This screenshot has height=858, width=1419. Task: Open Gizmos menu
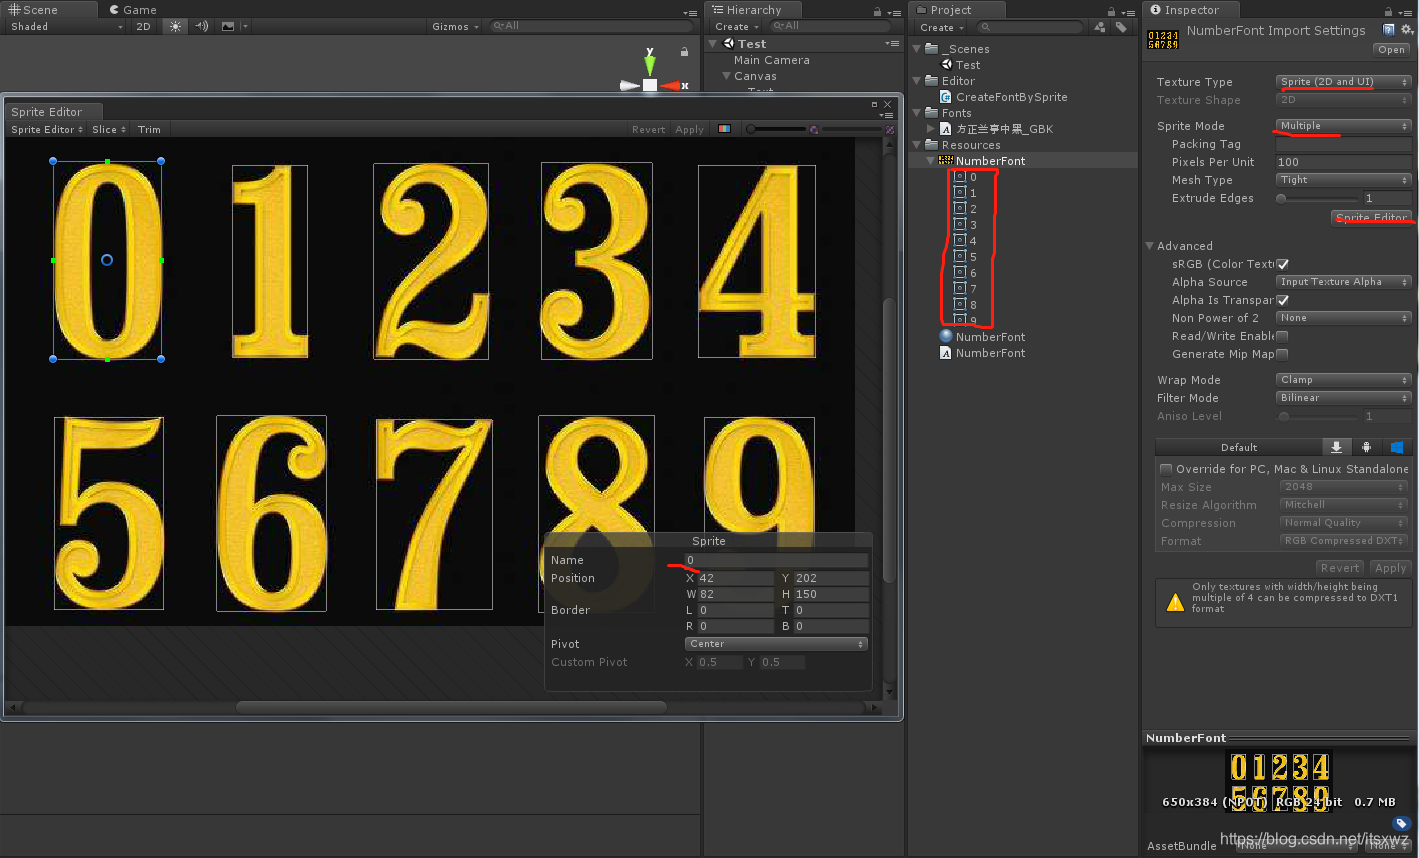click(x=456, y=27)
